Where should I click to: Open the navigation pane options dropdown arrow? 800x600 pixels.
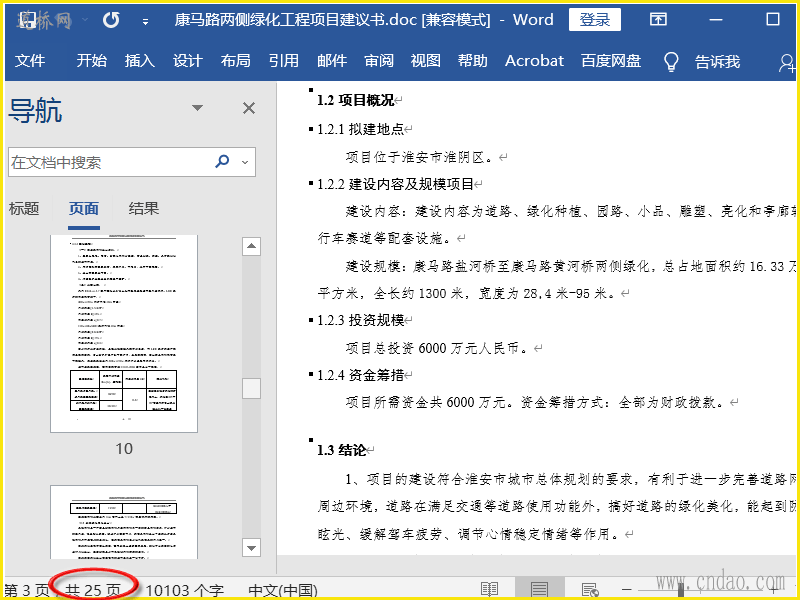197,108
